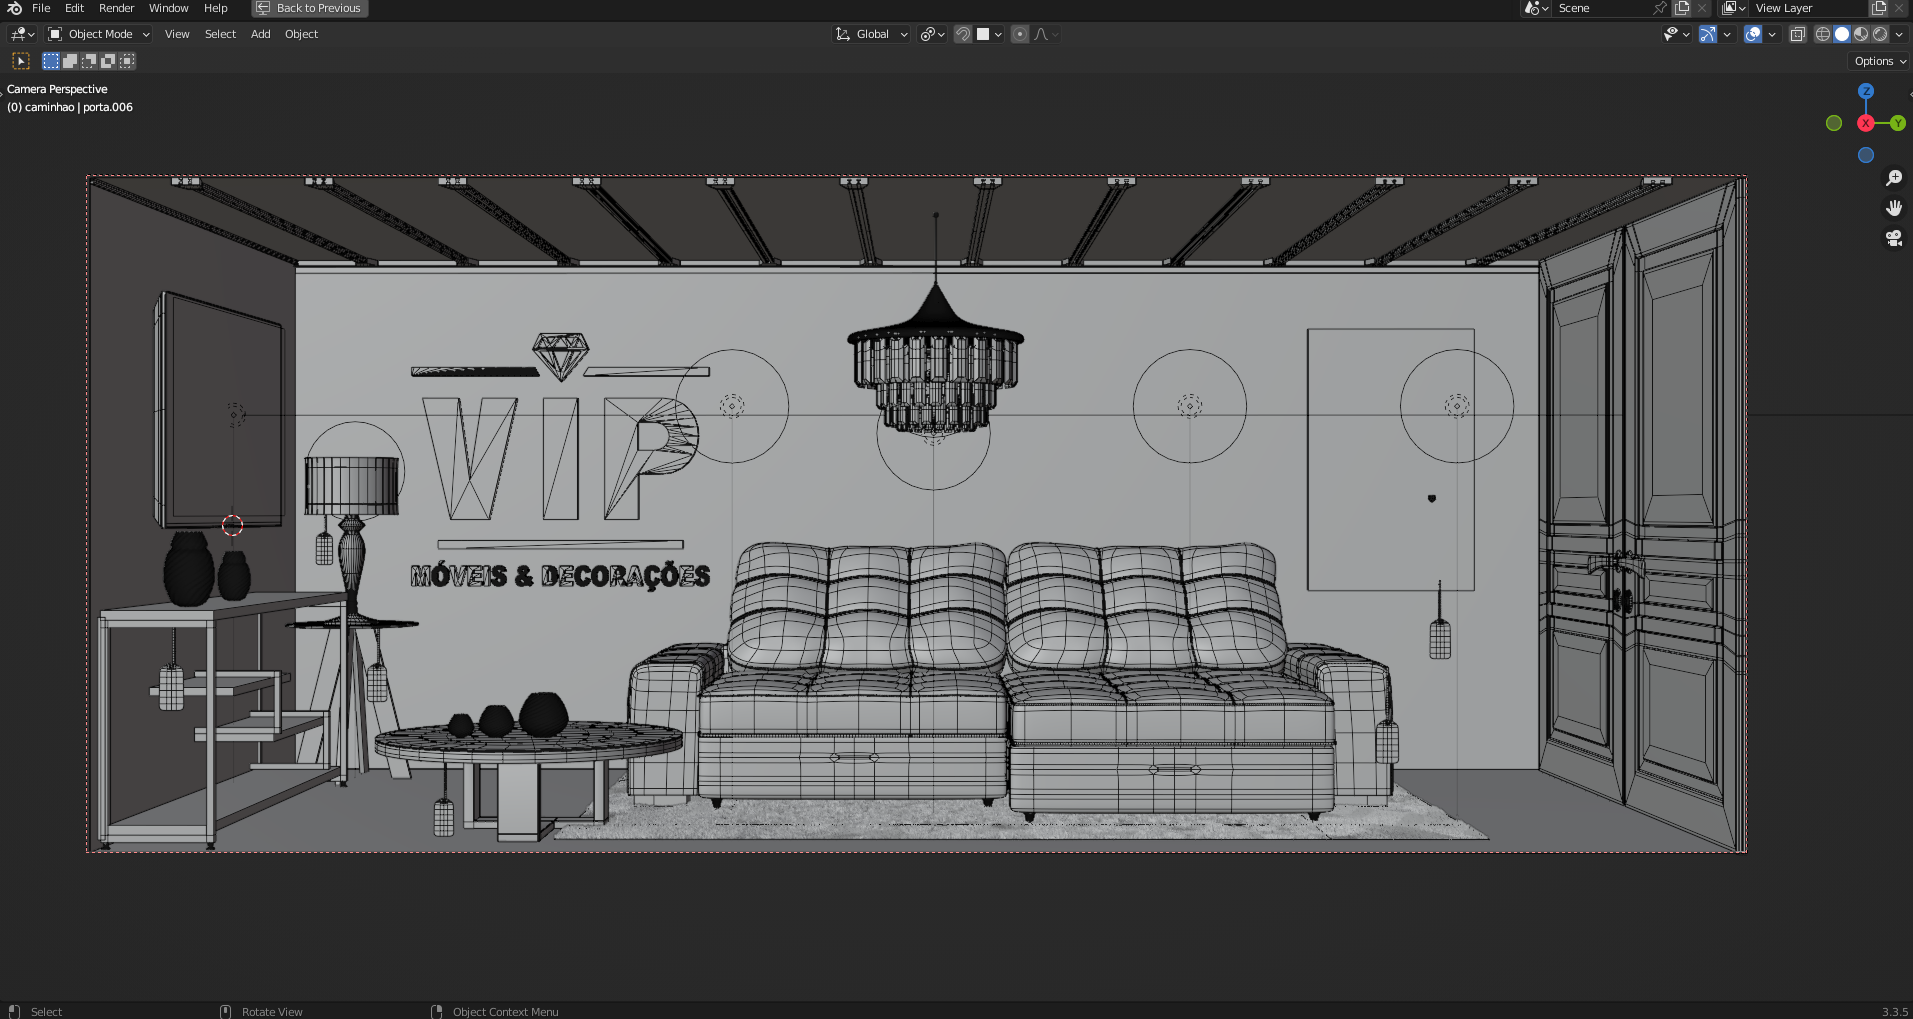1913x1019 pixels.
Task: Click the Back to Previous button
Action: 309,8
